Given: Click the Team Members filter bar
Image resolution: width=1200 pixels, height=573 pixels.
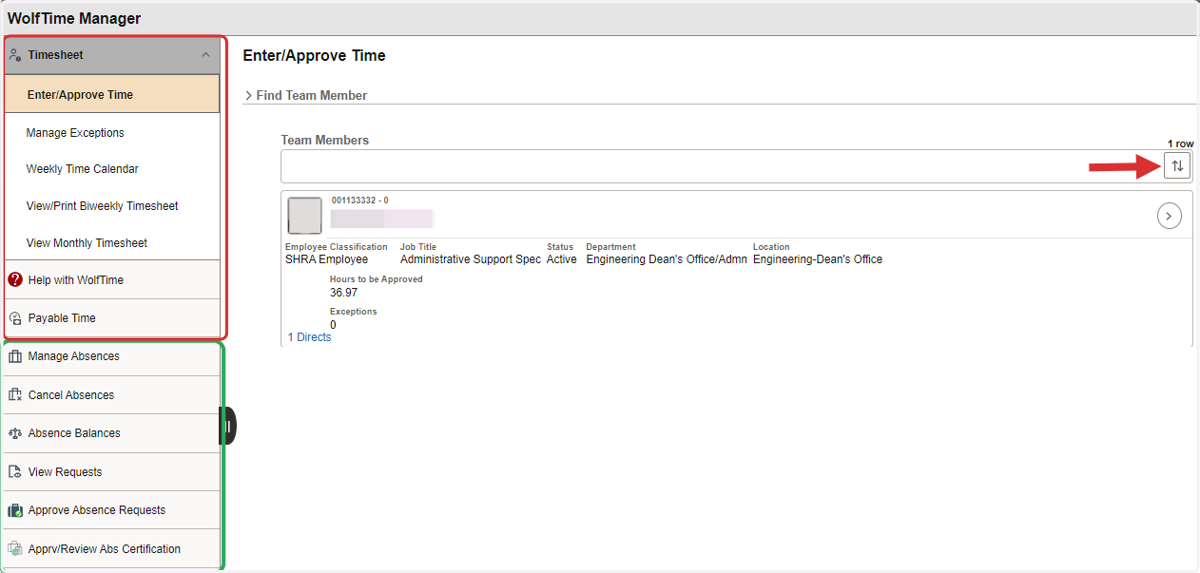Looking at the screenshot, I should (722, 166).
